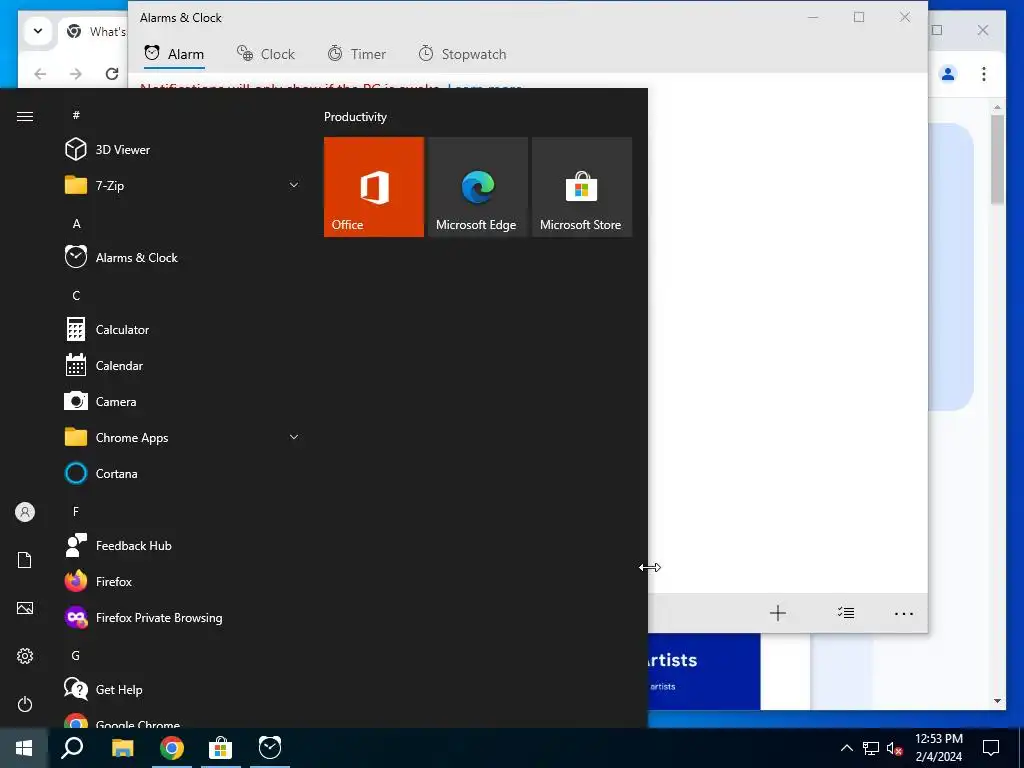
Task: Open the Get Help app
Action: 183,689
